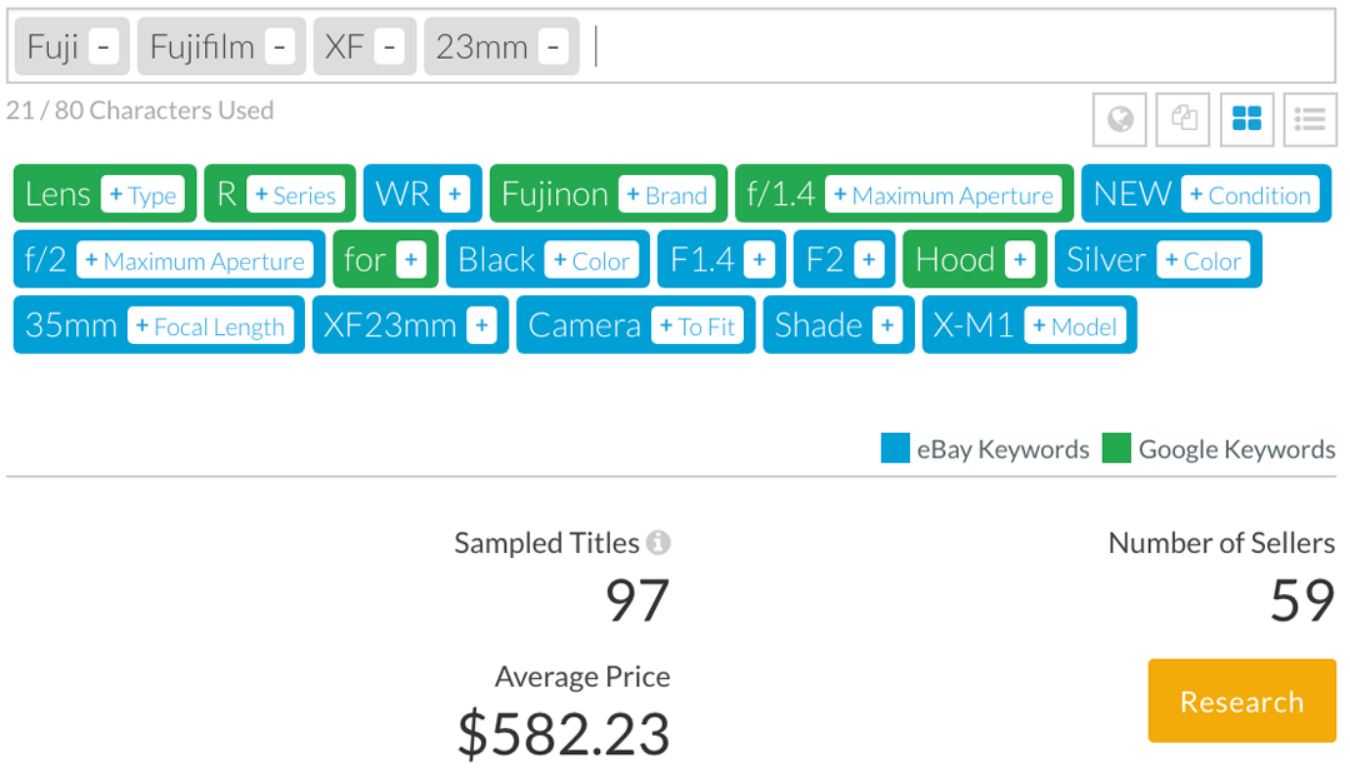Add Black Color keyword
This screenshot has height=773, width=1350.
pos(591,261)
